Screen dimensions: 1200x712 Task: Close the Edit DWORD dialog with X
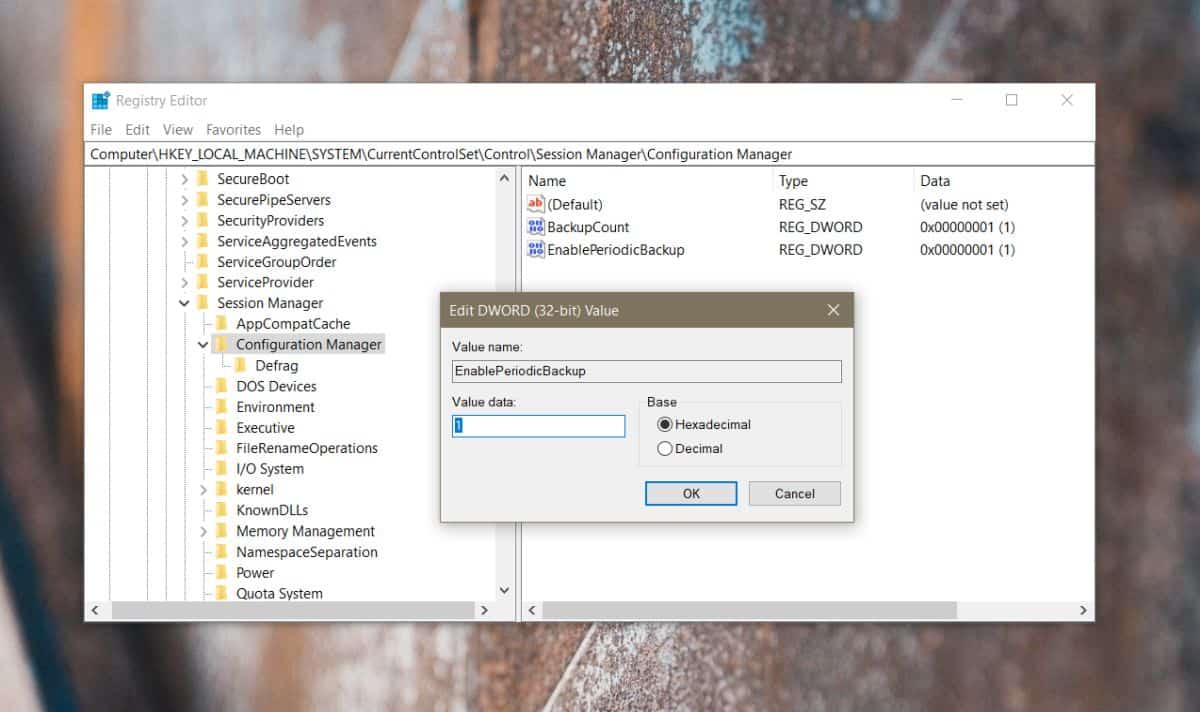click(833, 310)
